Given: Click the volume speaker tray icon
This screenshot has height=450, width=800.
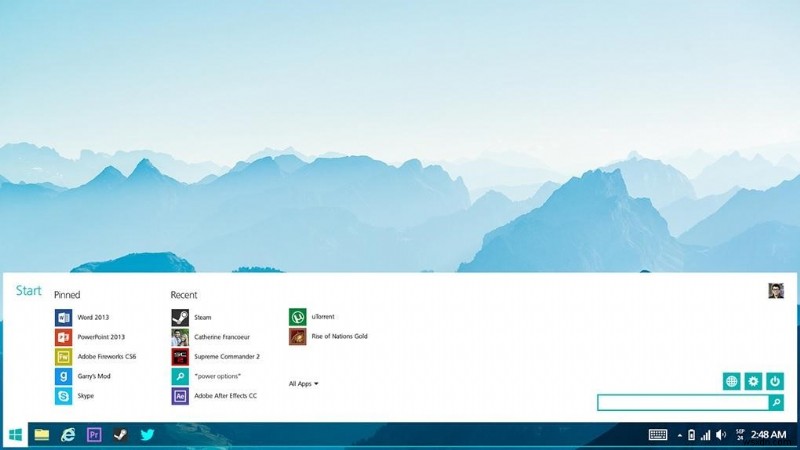Looking at the screenshot, I should click(721, 435).
